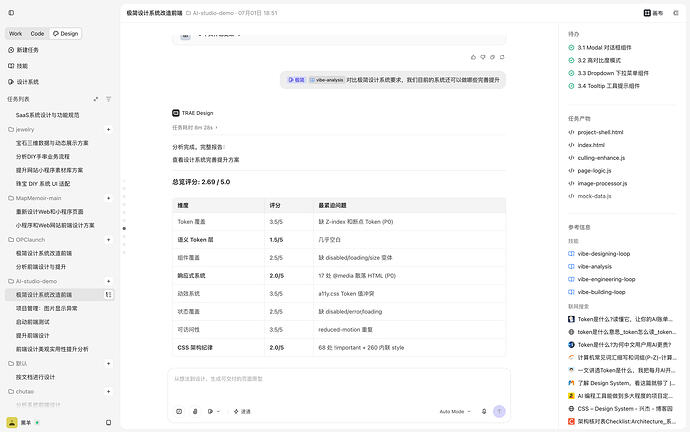The image size is (690, 432).
Task: Attach a file with the paperclip icon
Action: [195, 412]
